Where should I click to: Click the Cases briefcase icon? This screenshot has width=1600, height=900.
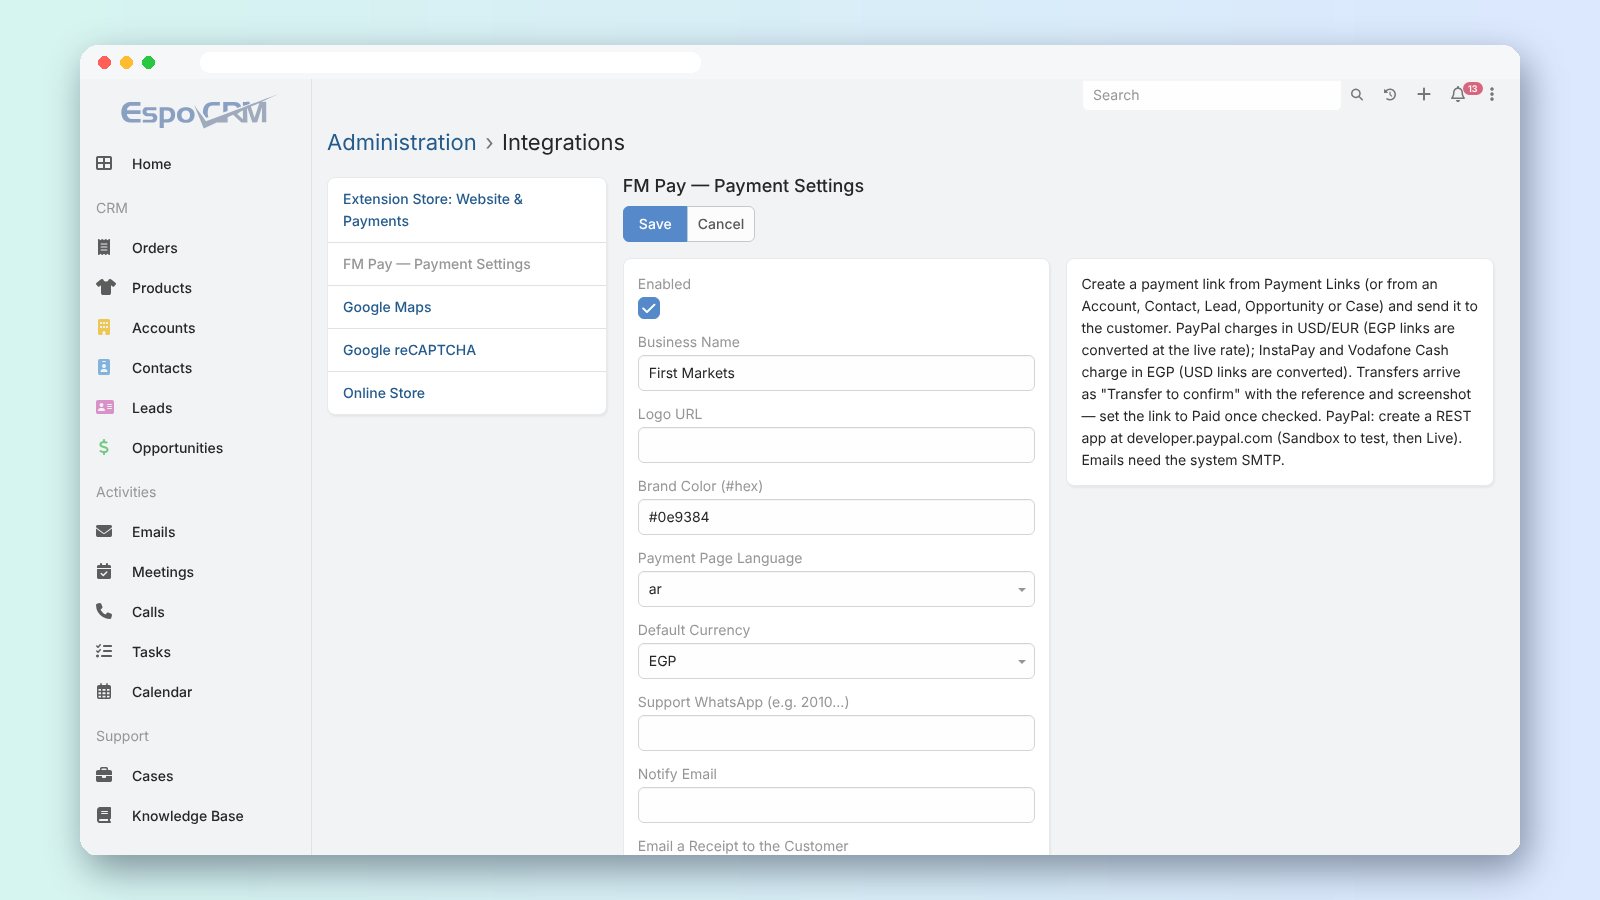click(x=104, y=775)
